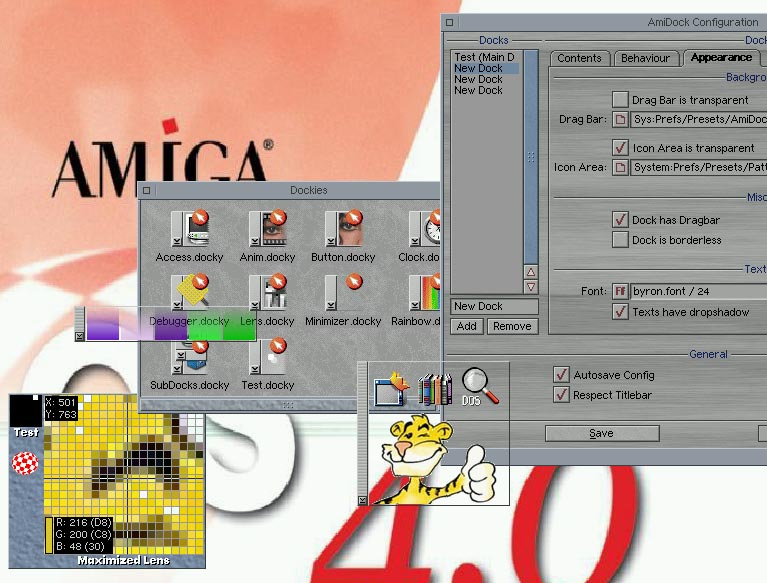
Task: Click the docks list scroll down arrow
Action: (531, 287)
